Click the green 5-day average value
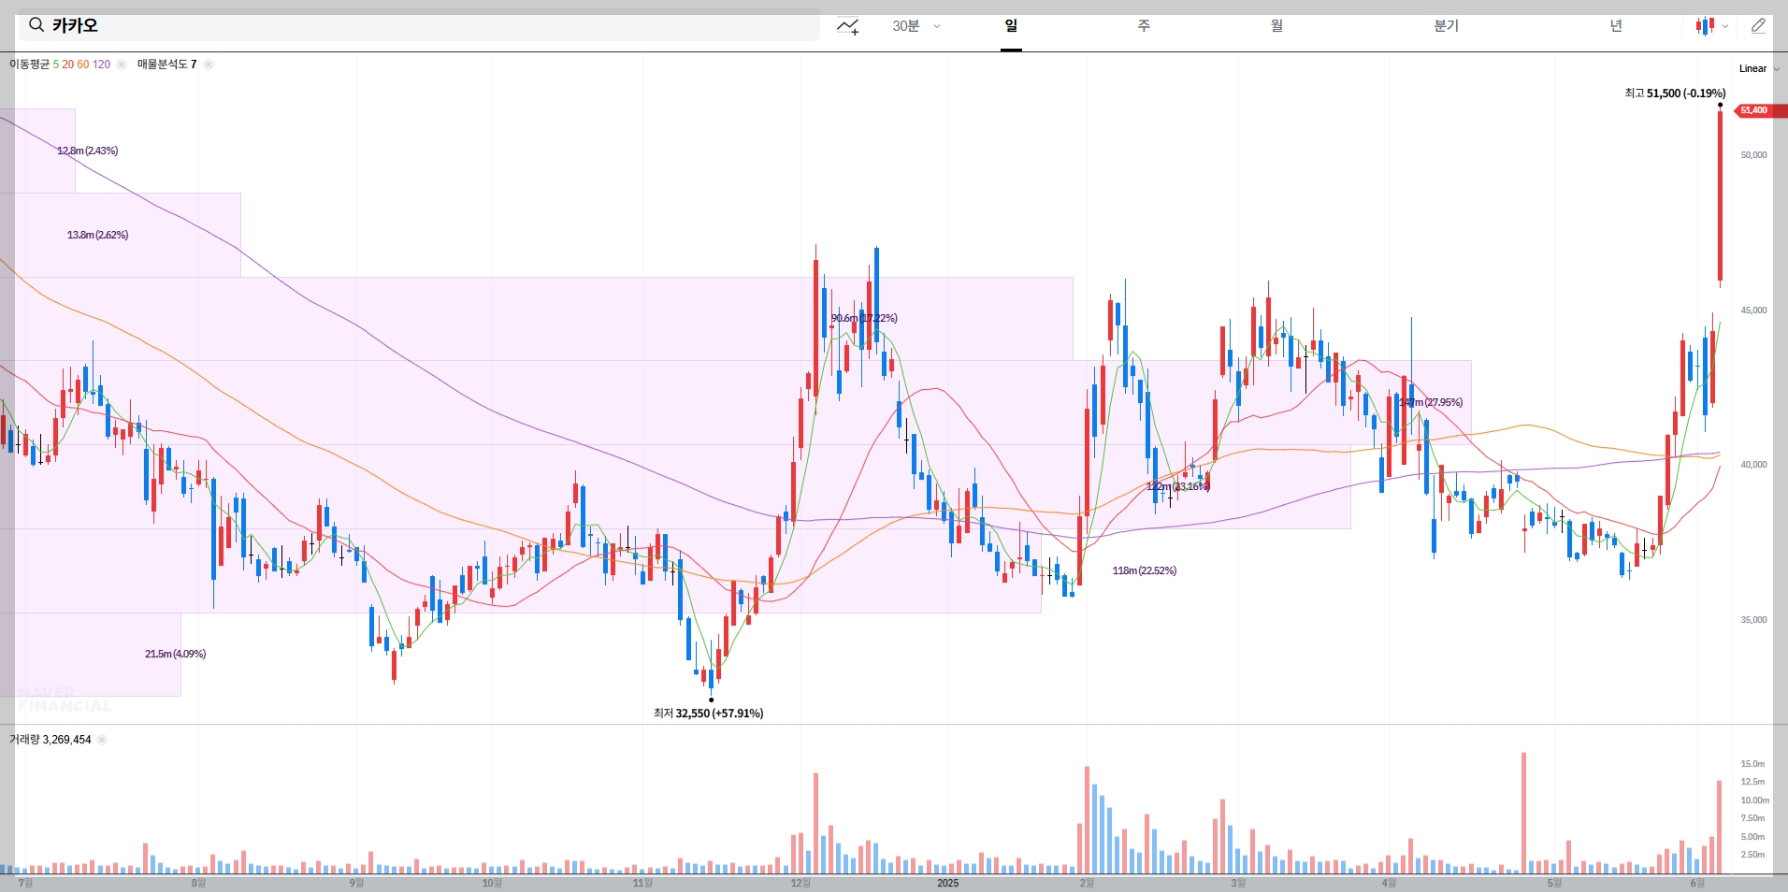 56,64
